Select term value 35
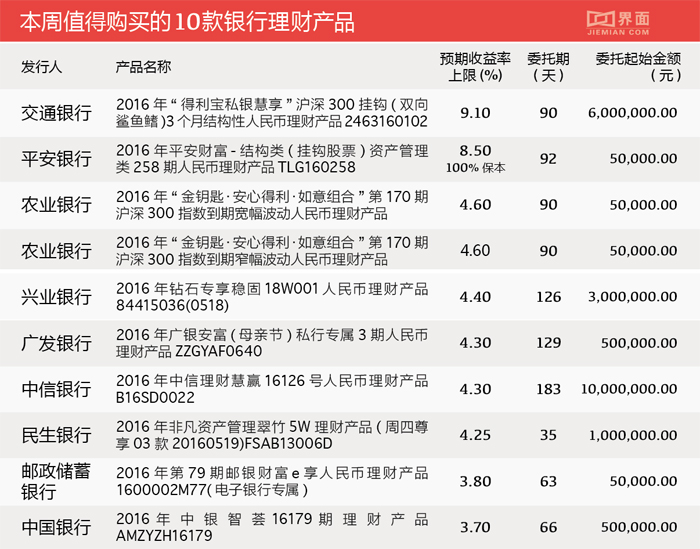Screen dimensions: 700x549 click(548, 435)
